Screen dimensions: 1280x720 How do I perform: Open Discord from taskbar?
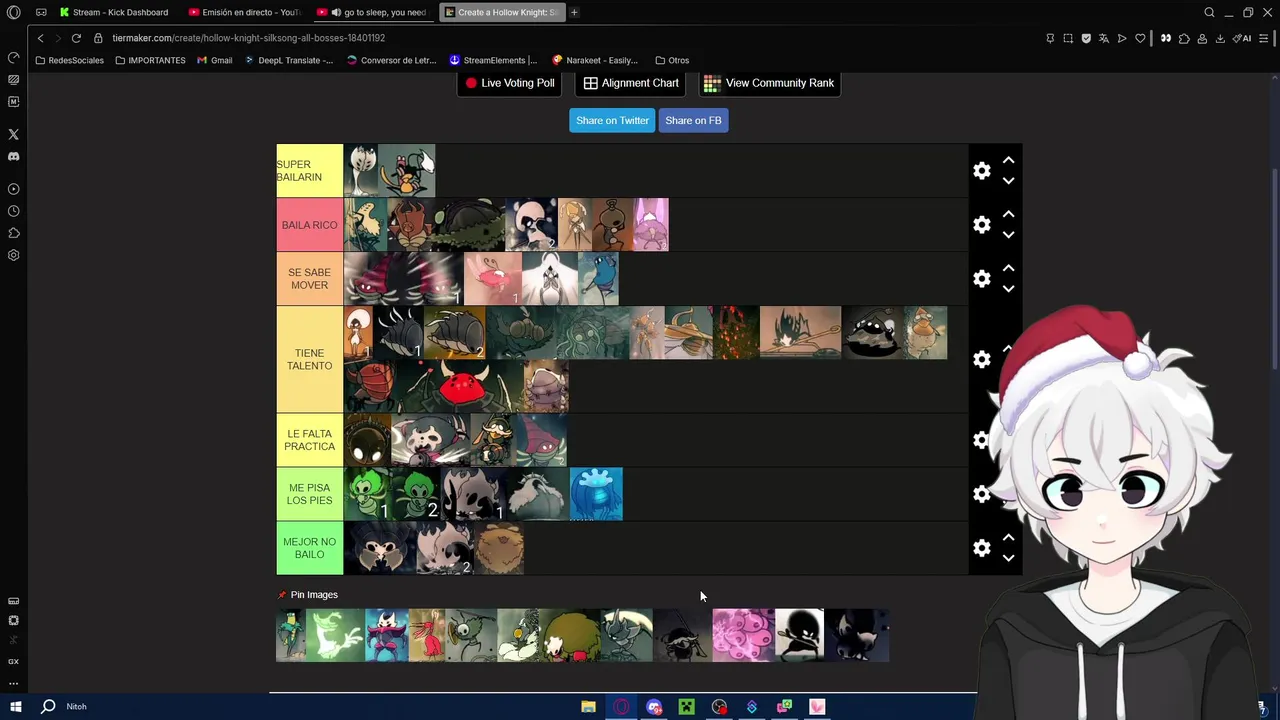(654, 707)
